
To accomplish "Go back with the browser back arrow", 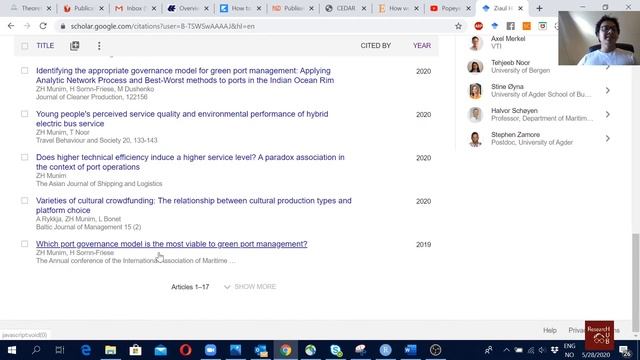I will click(11, 26).
